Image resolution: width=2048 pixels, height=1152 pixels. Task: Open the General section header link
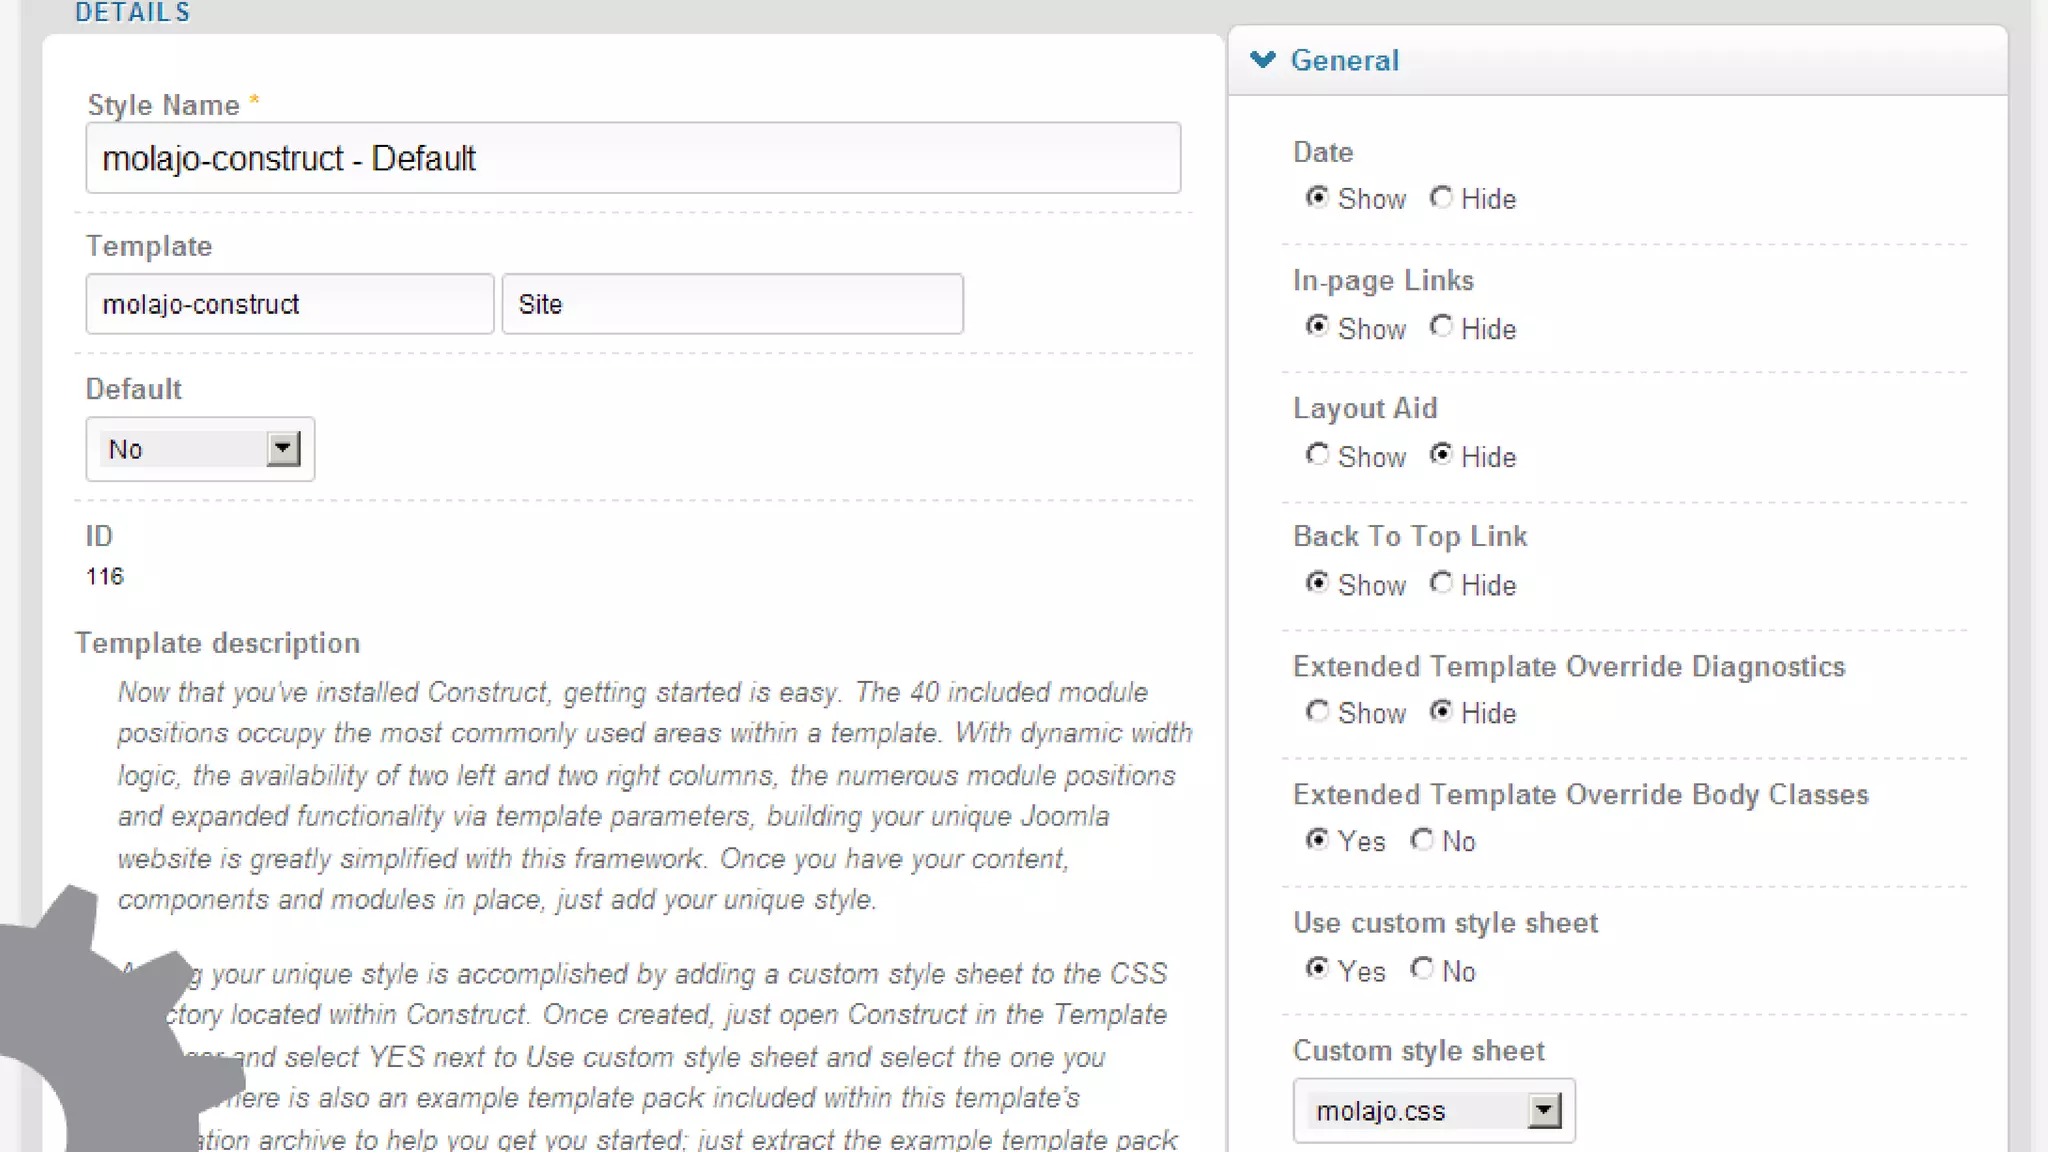(x=1344, y=60)
